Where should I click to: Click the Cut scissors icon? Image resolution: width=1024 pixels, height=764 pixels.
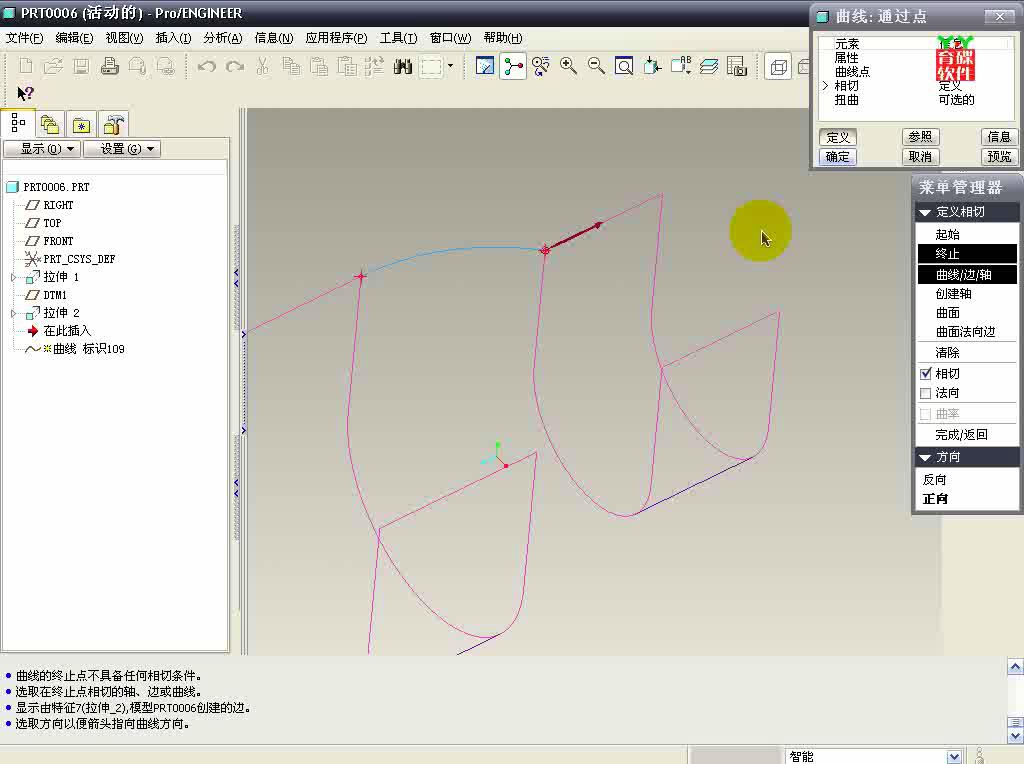click(263, 66)
